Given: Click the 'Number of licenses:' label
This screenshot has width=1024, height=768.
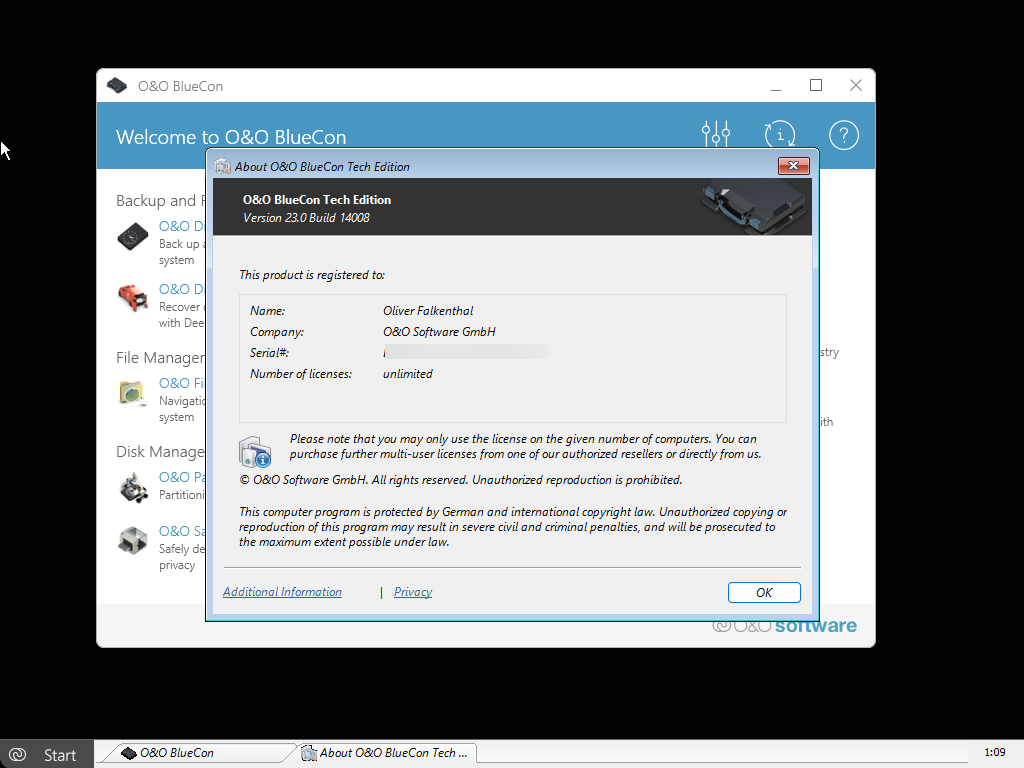Looking at the screenshot, I should (x=300, y=374).
